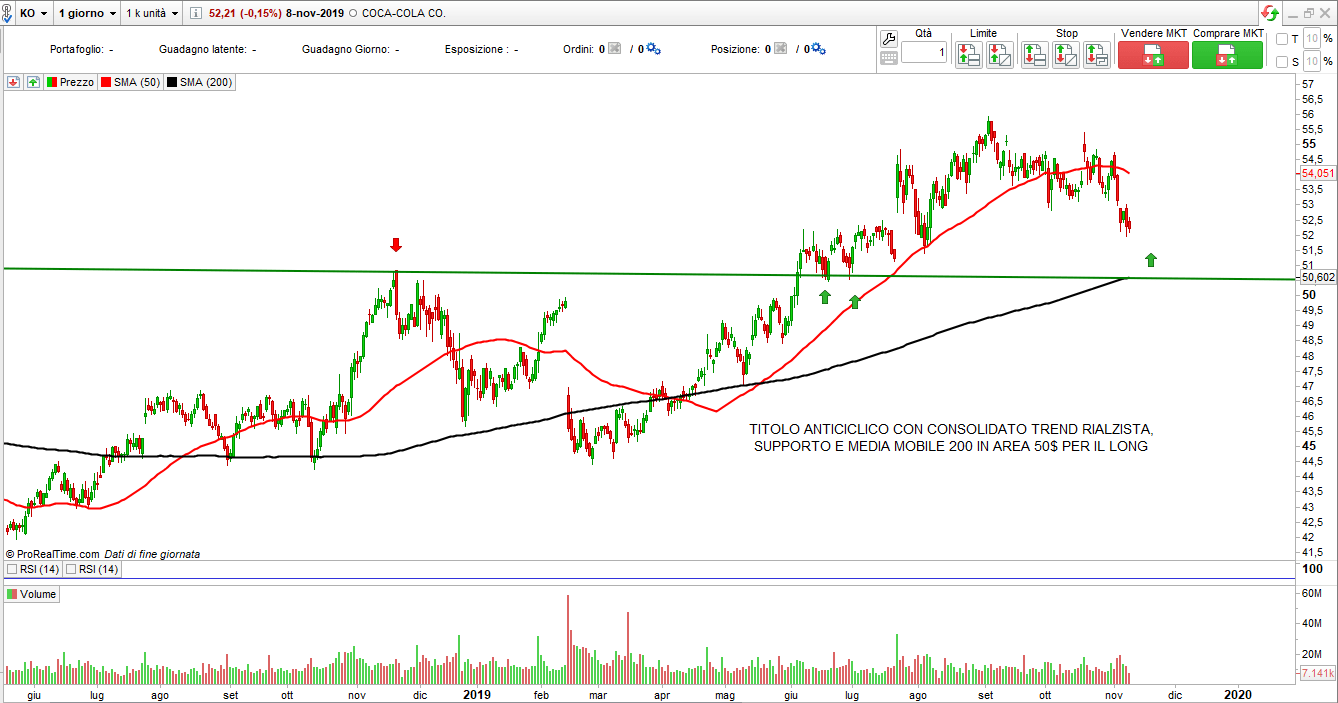Click the SMA (50) indicator label
The height and width of the screenshot is (703, 1338).
[x=130, y=82]
